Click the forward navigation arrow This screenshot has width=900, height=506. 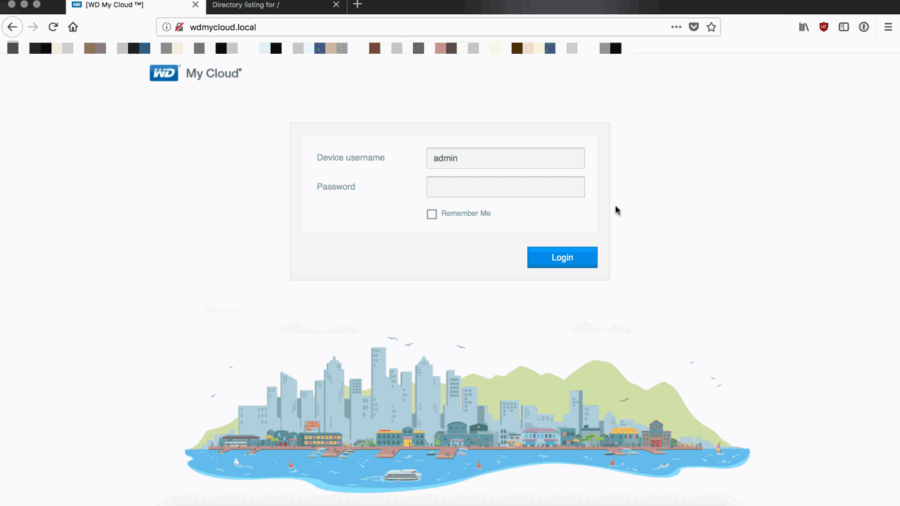pyautogui.click(x=33, y=27)
